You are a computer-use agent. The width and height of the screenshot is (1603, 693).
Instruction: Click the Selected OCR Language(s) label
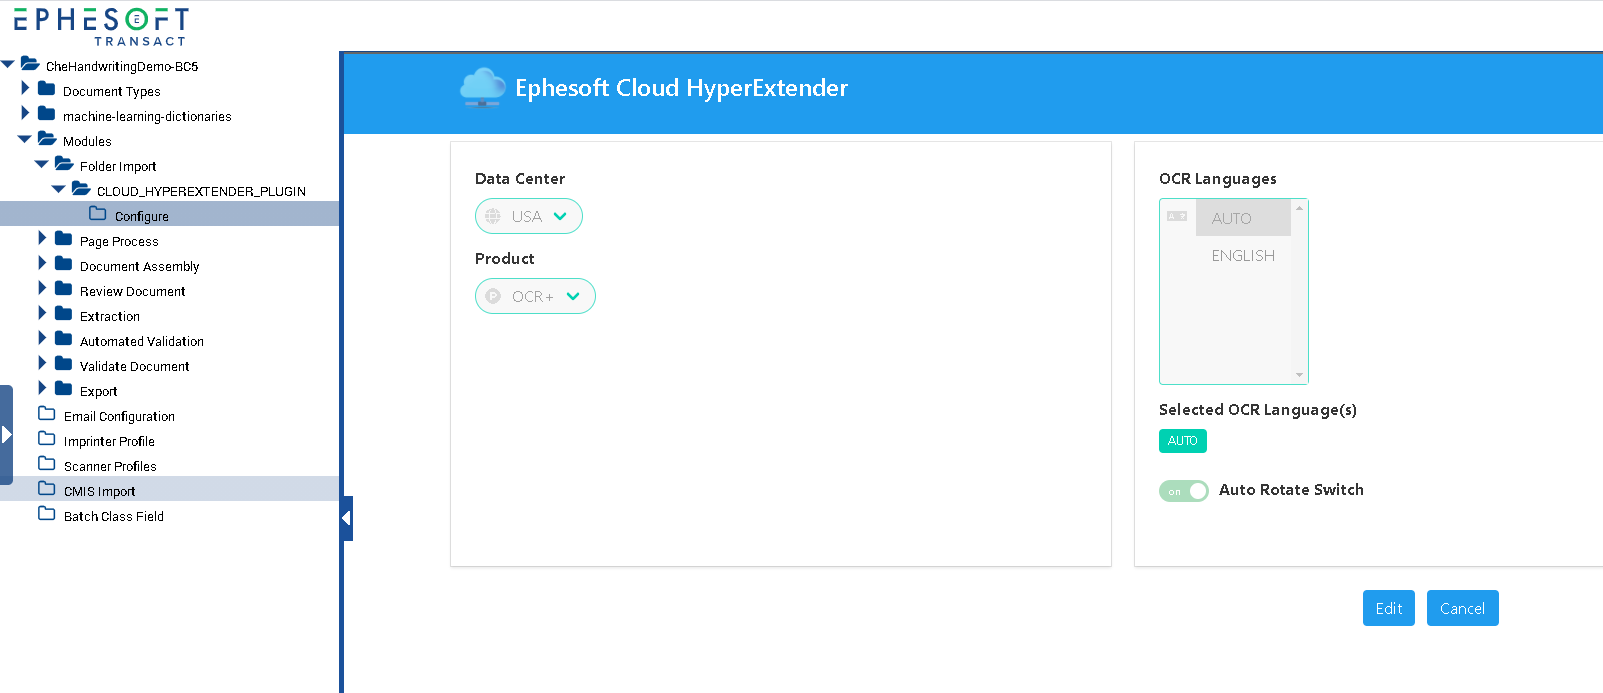click(1258, 410)
